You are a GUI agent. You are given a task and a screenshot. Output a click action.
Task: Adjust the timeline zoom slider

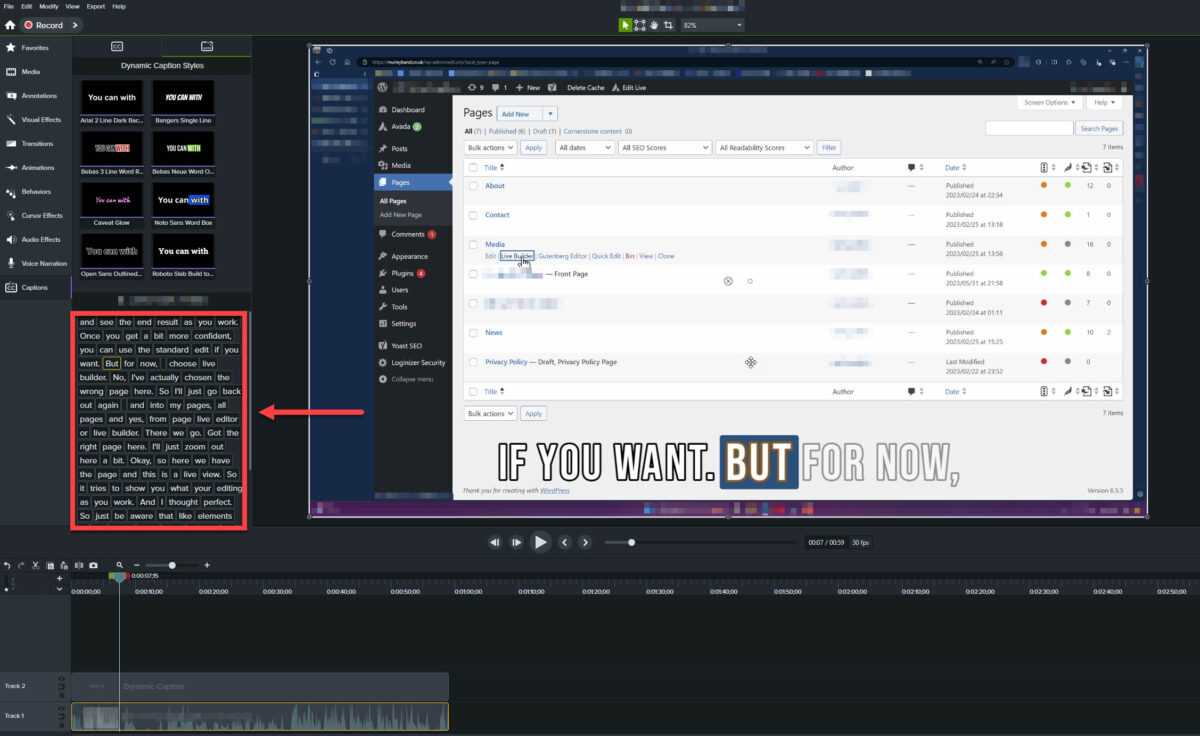click(x=171, y=564)
